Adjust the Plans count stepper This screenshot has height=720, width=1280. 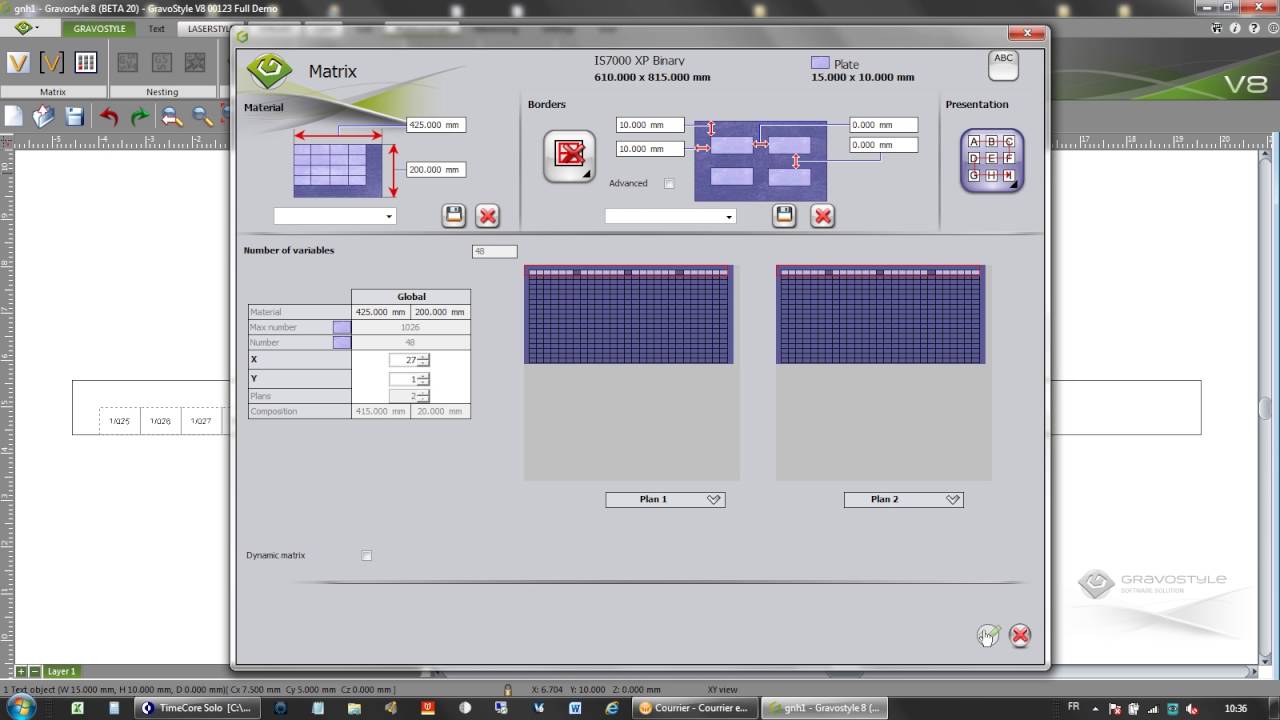click(x=424, y=396)
